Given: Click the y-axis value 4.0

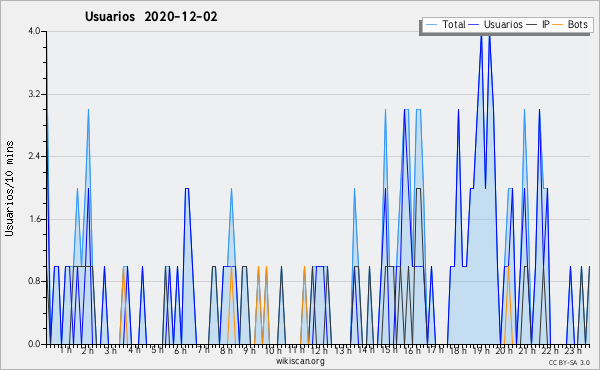Looking at the screenshot, I should [x=34, y=31].
